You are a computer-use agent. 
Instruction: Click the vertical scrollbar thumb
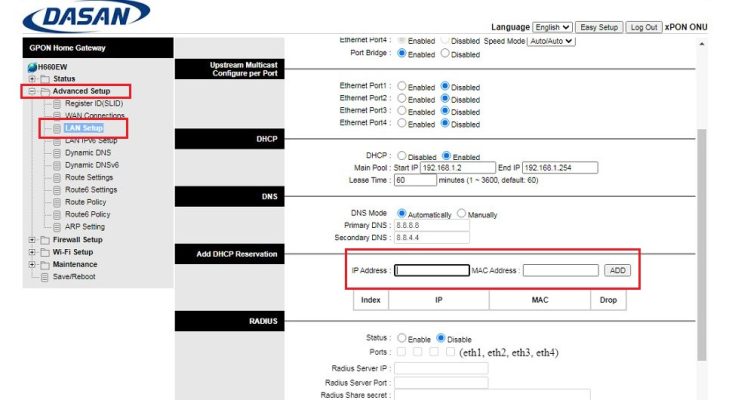[702, 245]
